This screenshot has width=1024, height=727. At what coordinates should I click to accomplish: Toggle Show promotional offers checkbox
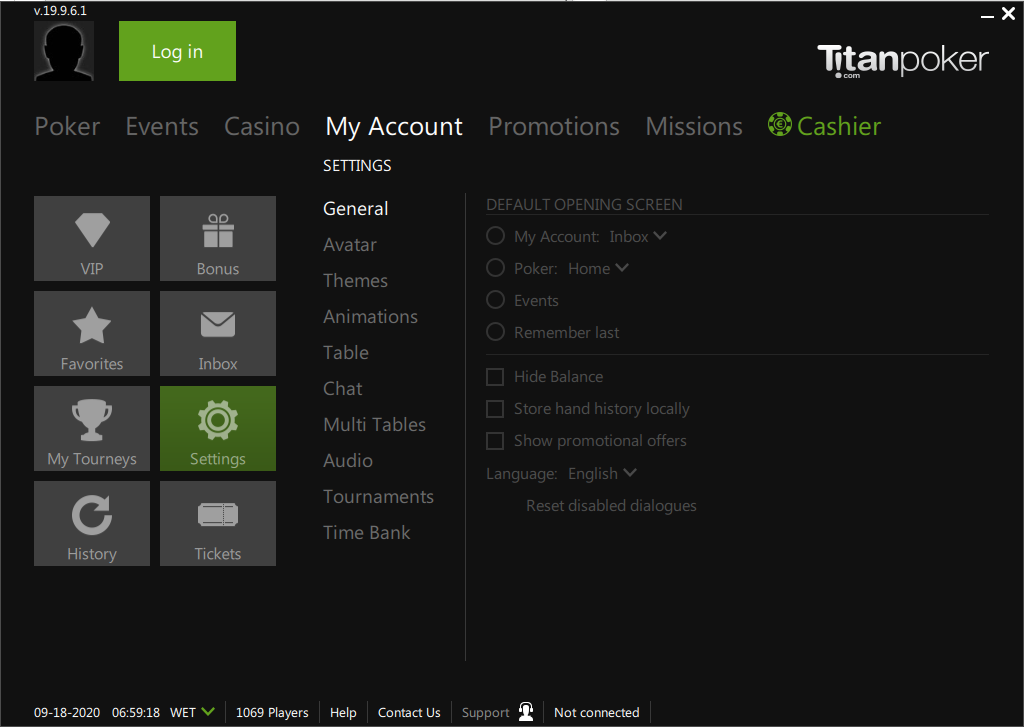(x=495, y=441)
